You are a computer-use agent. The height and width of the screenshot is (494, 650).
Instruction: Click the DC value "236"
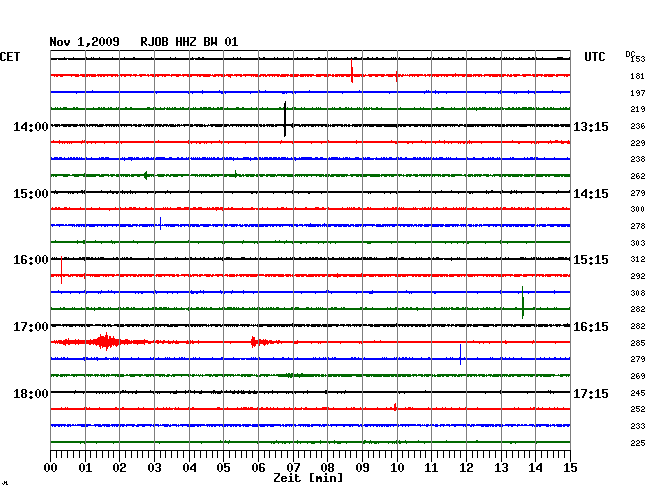[x=638, y=126]
